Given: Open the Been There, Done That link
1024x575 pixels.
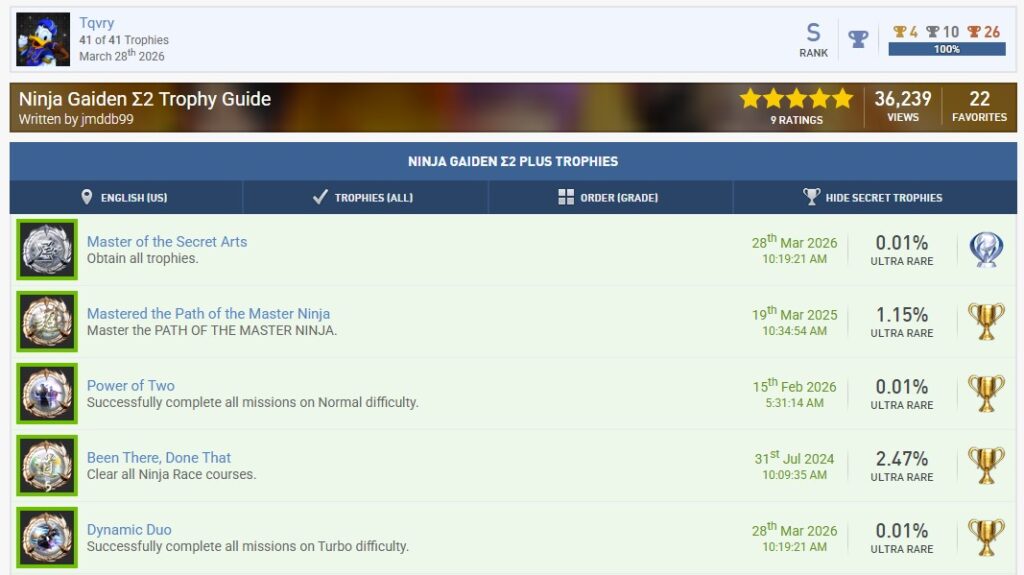Looking at the screenshot, I should tap(159, 458).
